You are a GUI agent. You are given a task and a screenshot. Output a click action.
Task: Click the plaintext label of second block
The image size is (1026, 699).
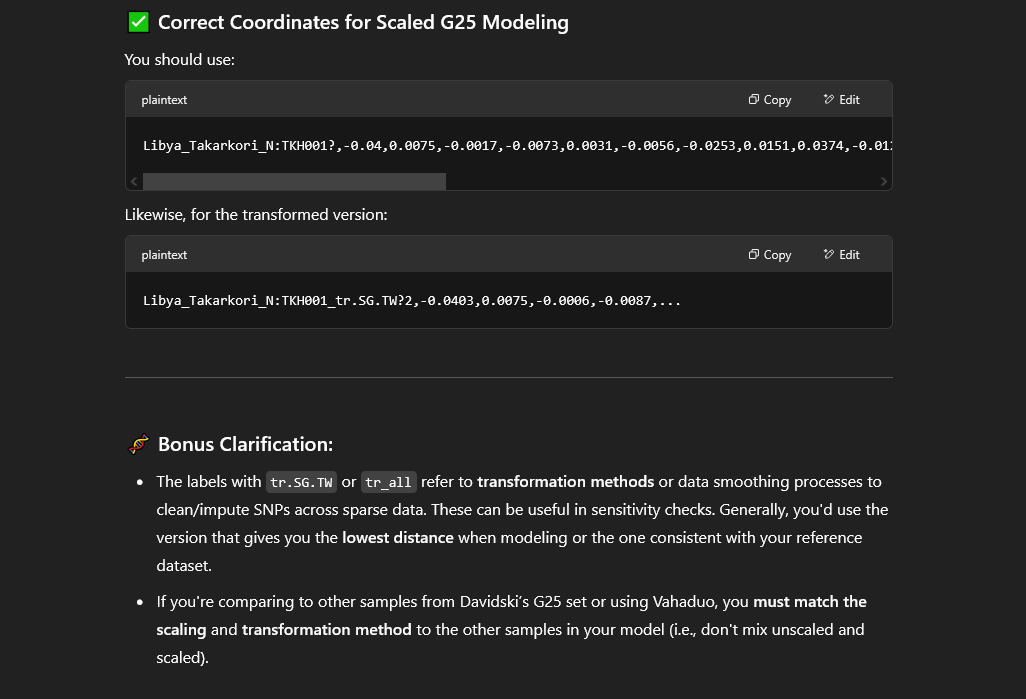tap(164, 255)
